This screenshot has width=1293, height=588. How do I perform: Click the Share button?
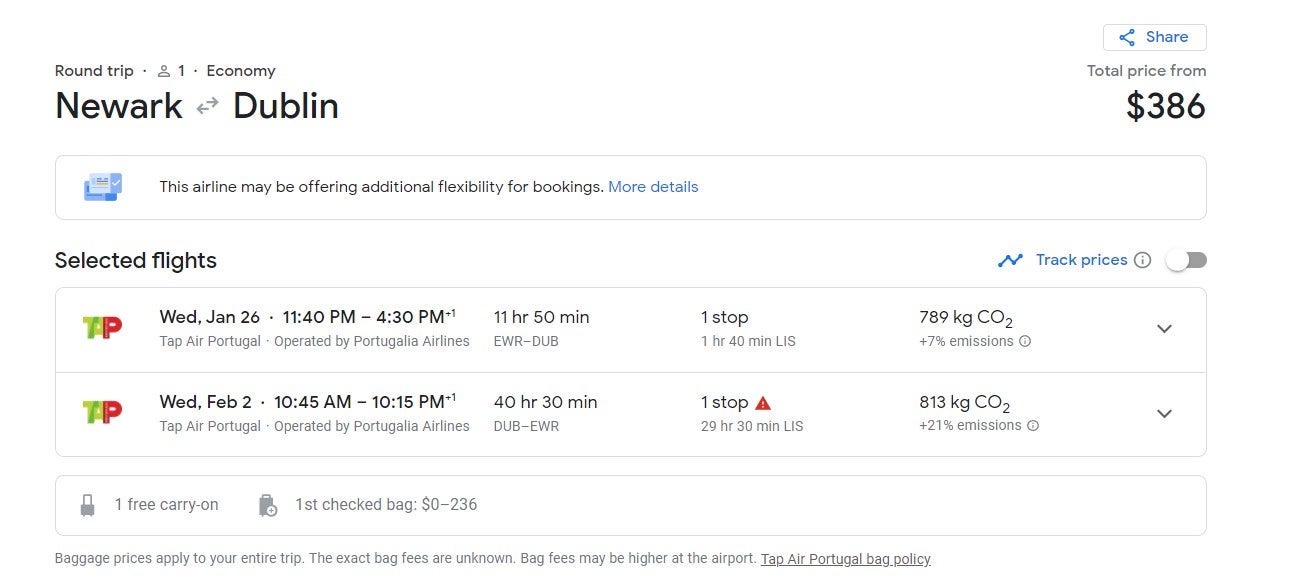click(1155, 37)
